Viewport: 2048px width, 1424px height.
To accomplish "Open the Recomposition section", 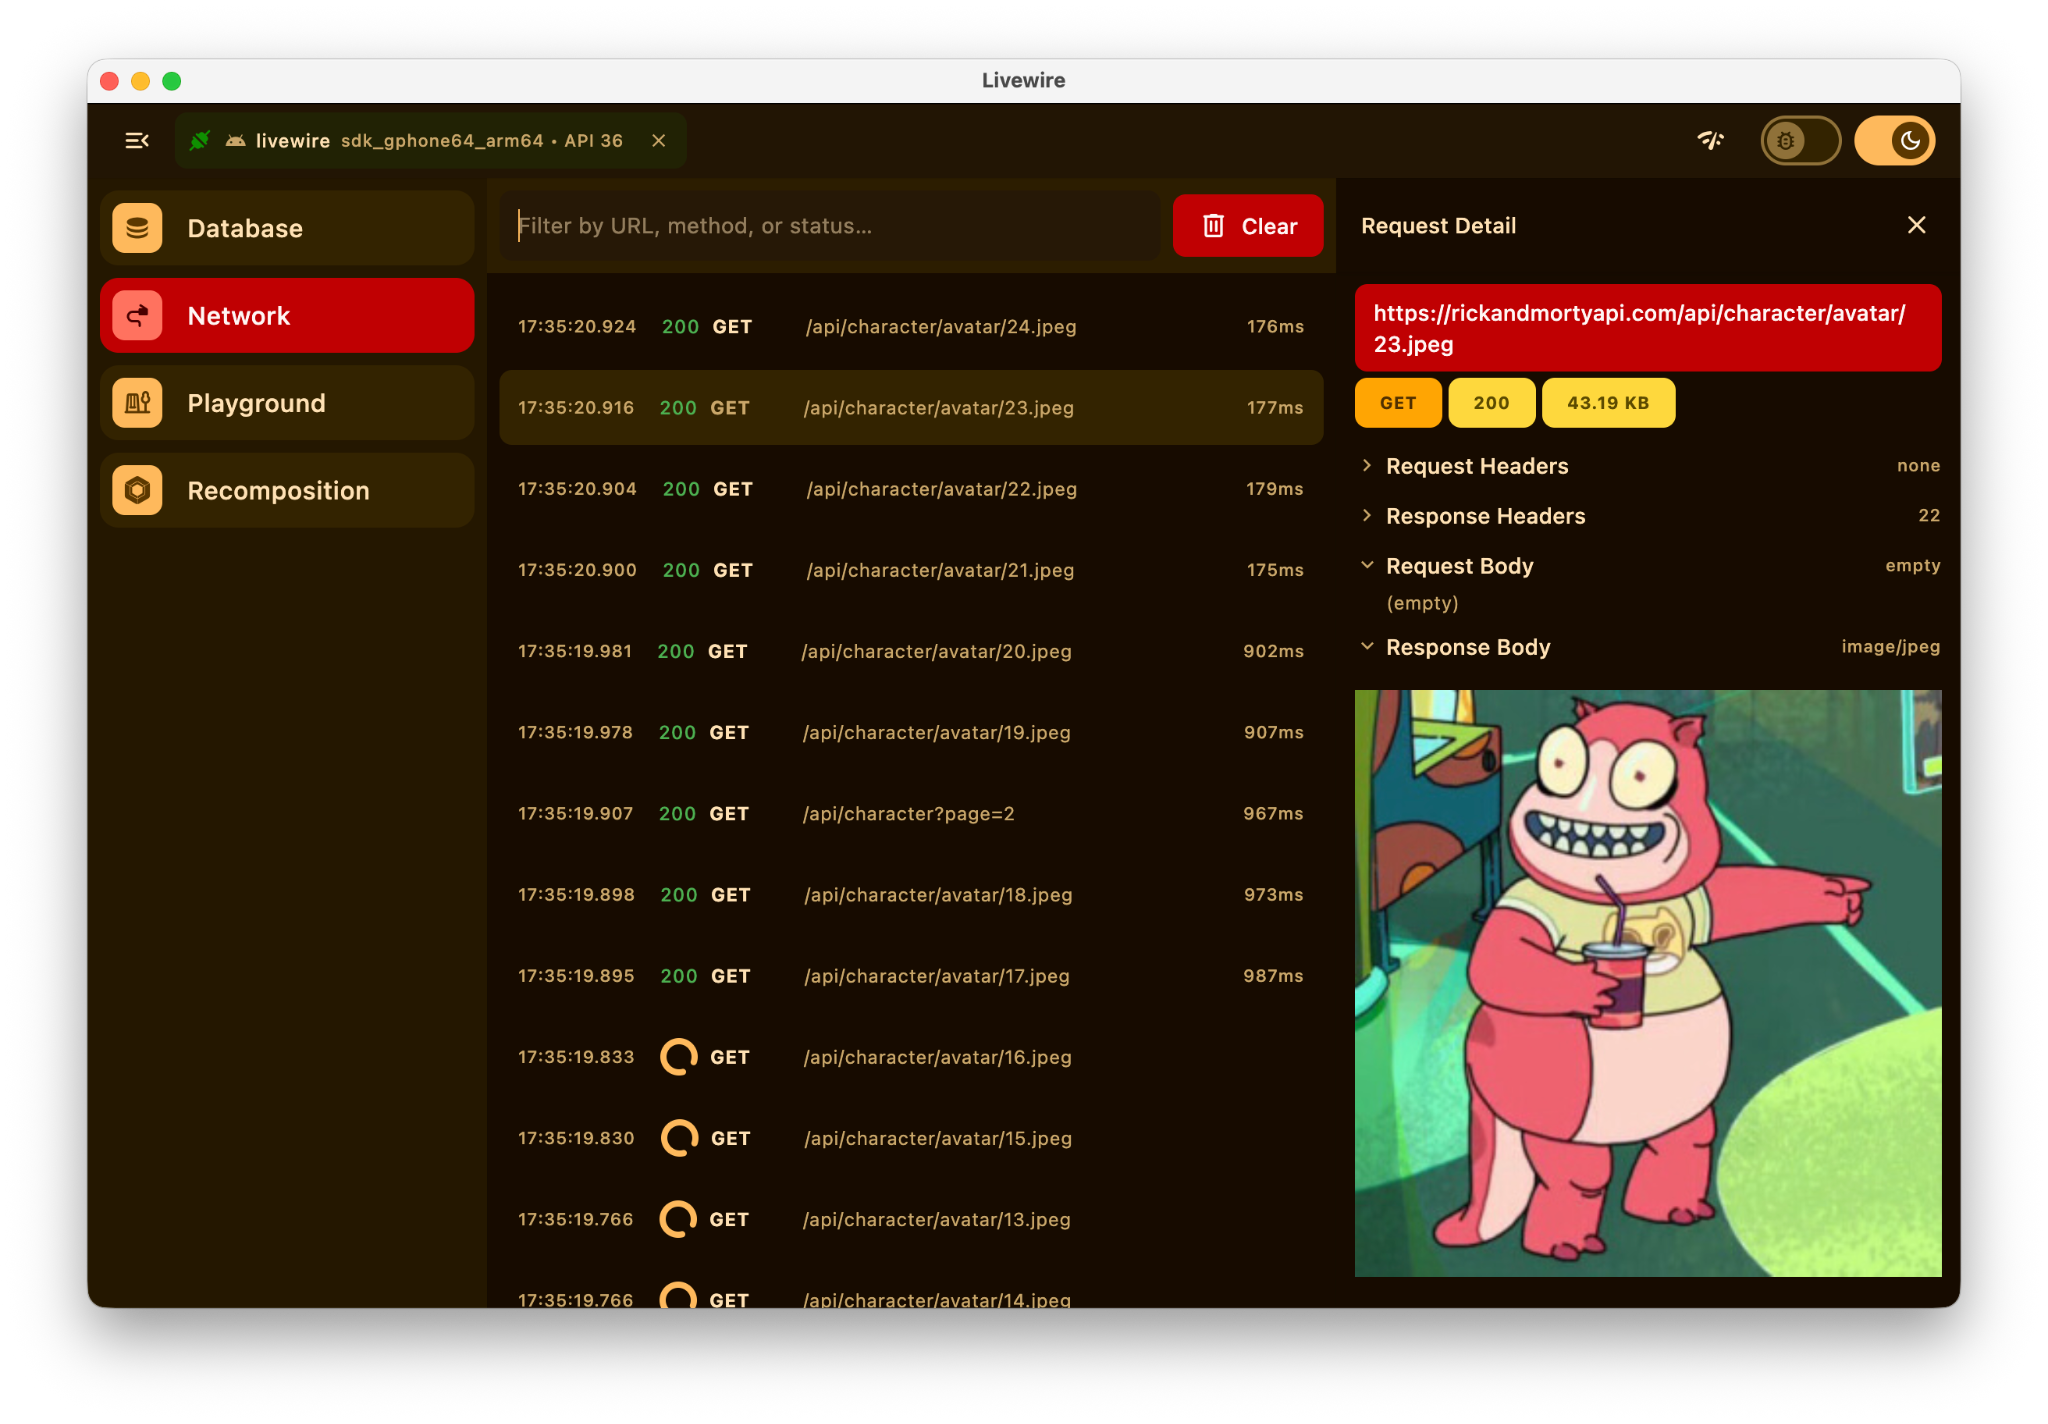I will [x=287, y=491].
